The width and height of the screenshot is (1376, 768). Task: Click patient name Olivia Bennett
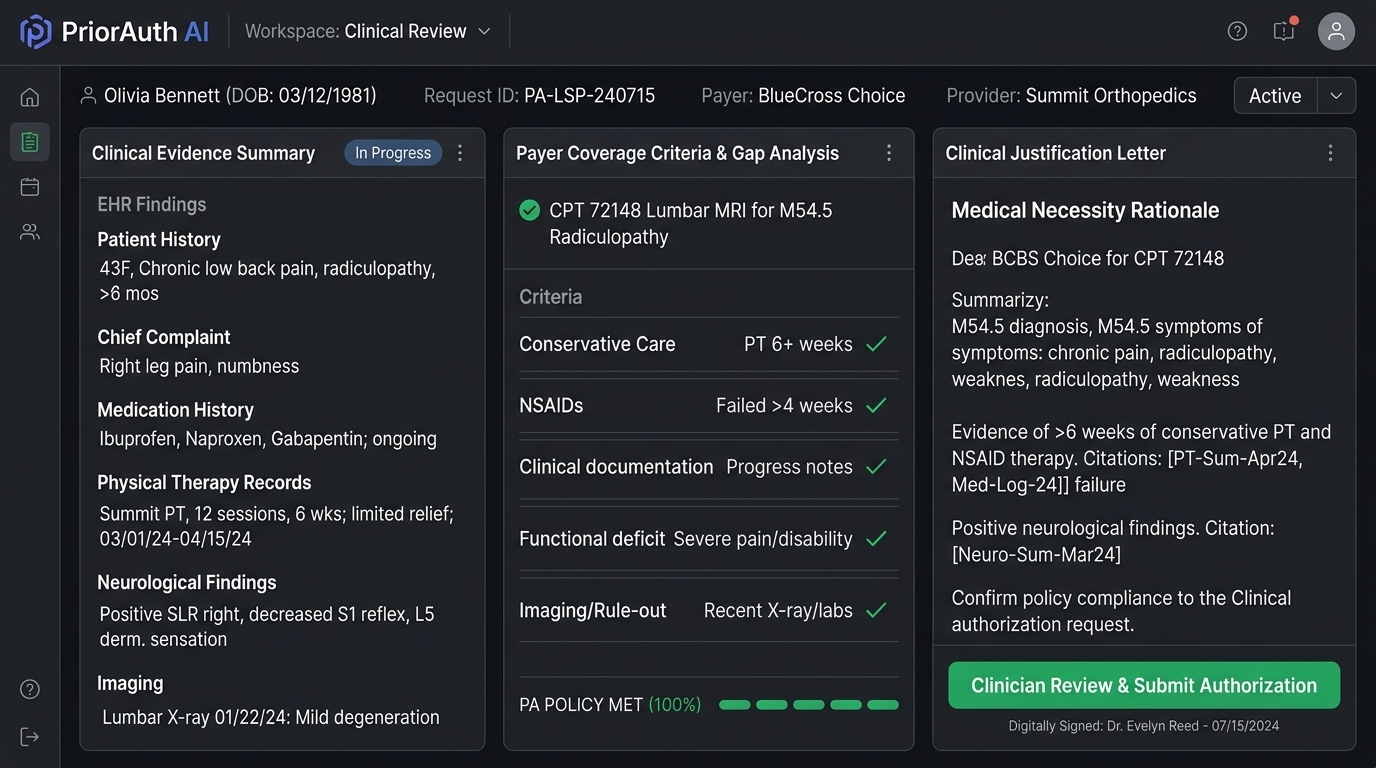(162, 96)
